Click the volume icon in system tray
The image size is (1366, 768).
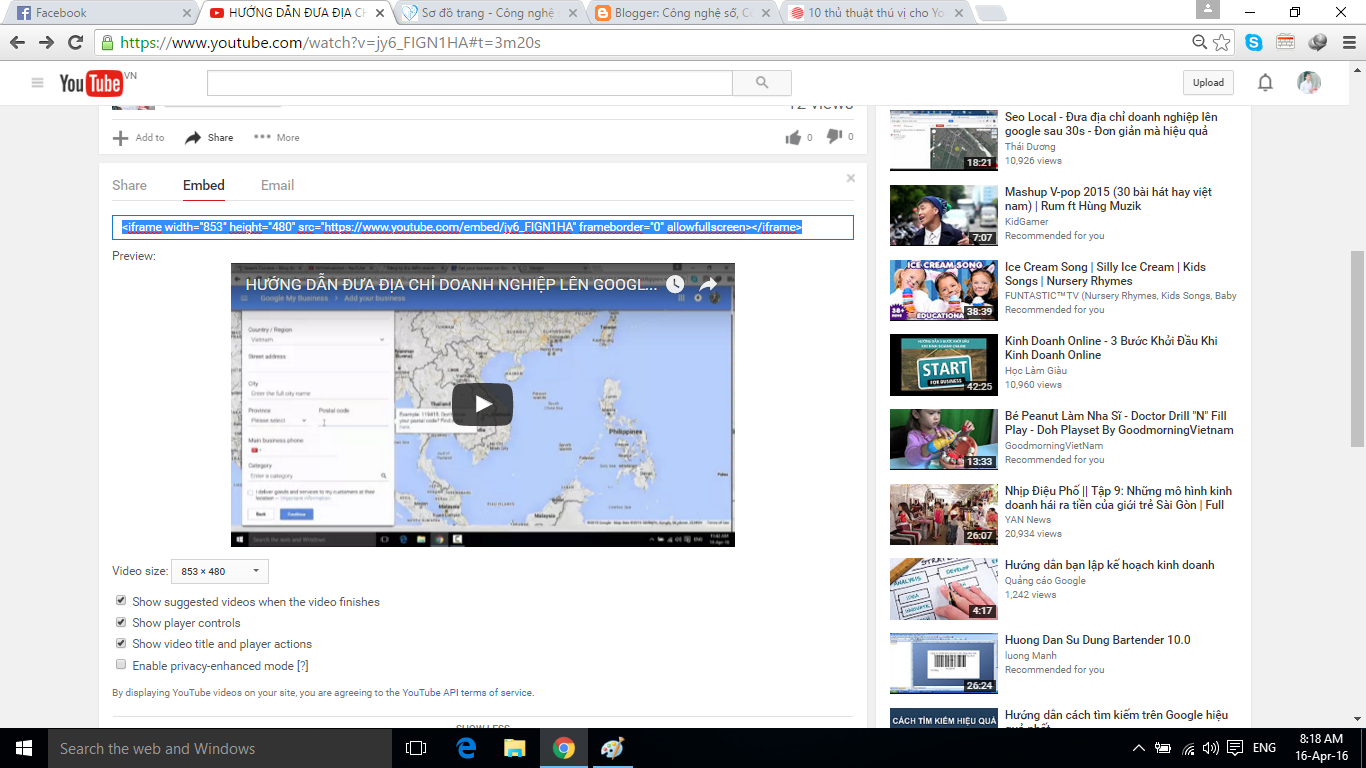(1211, 748)
